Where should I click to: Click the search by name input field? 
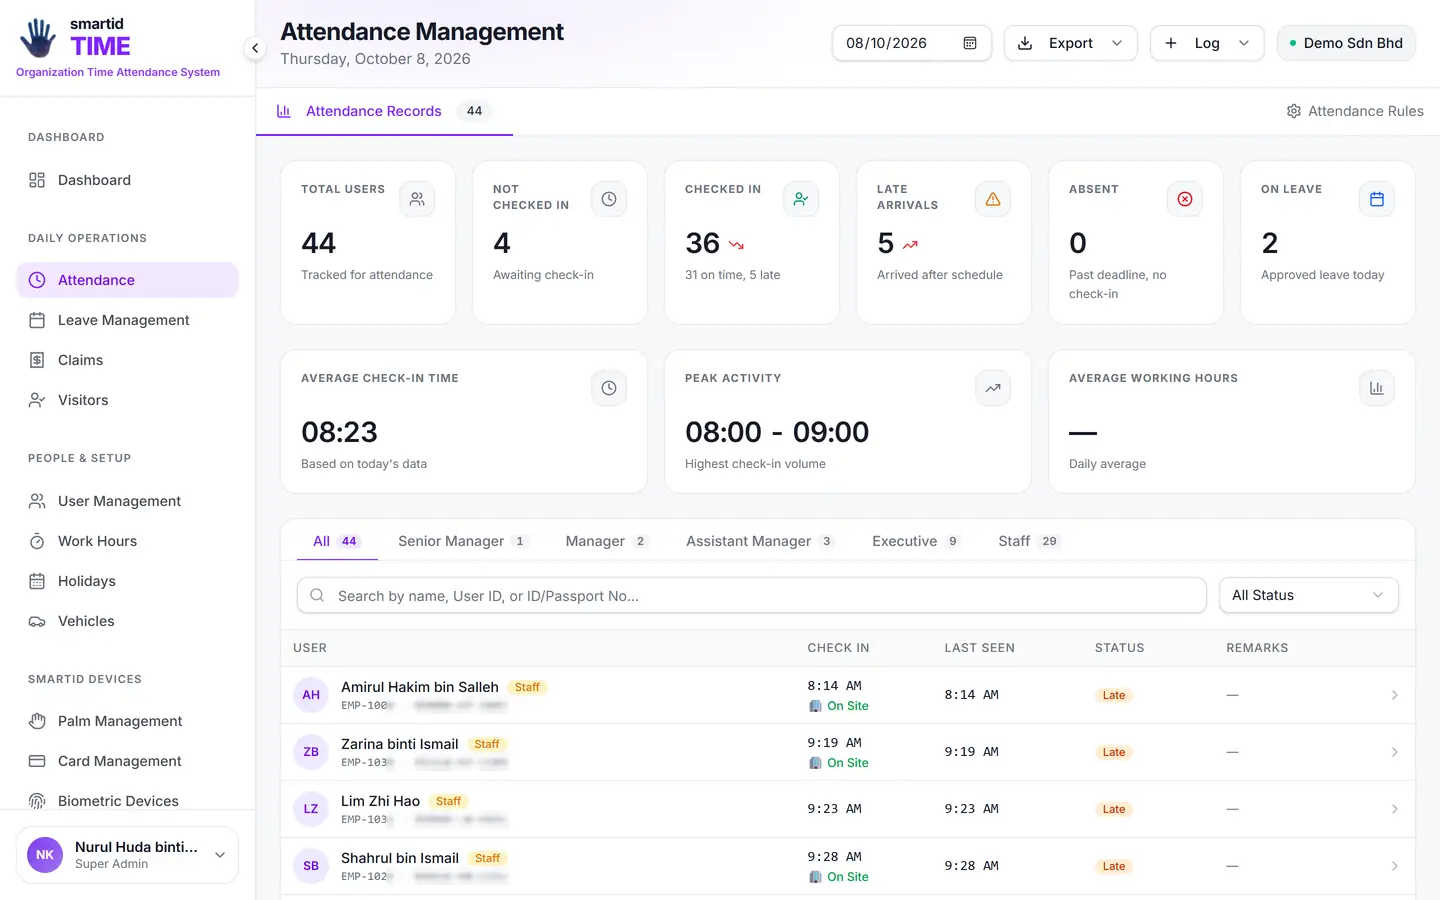click(752, 595)
